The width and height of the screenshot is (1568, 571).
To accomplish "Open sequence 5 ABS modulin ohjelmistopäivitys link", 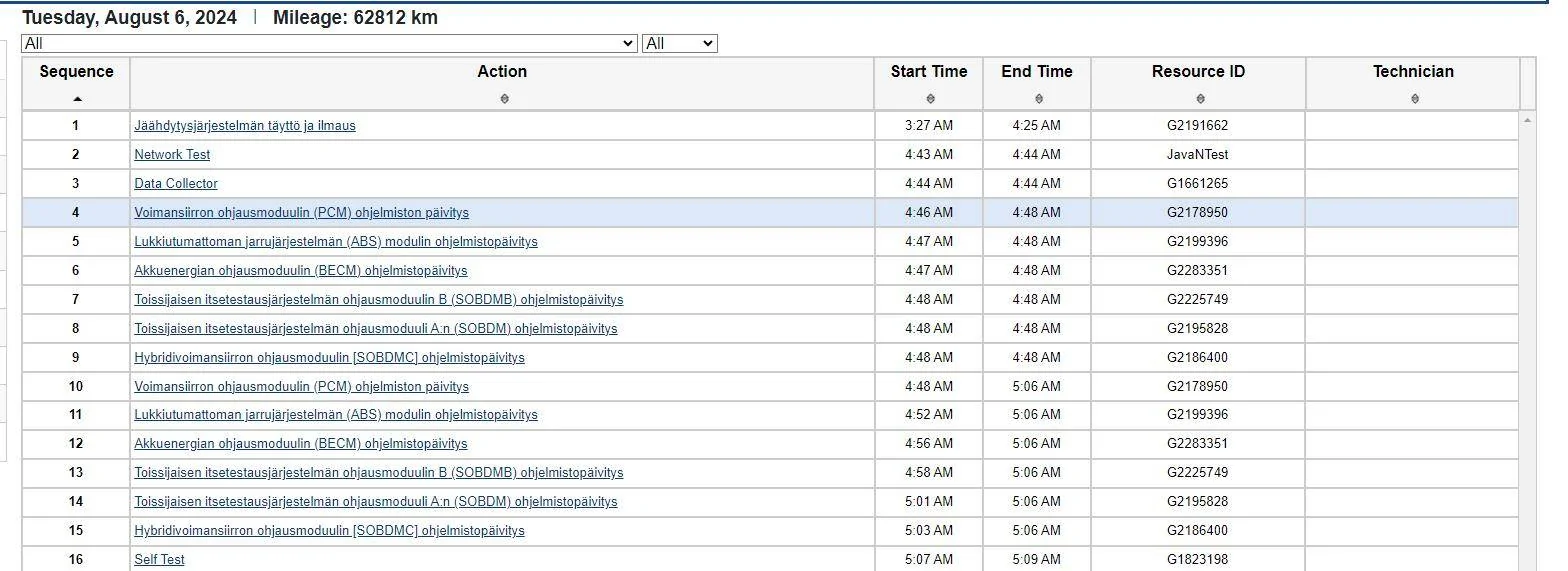I will 336,242.
